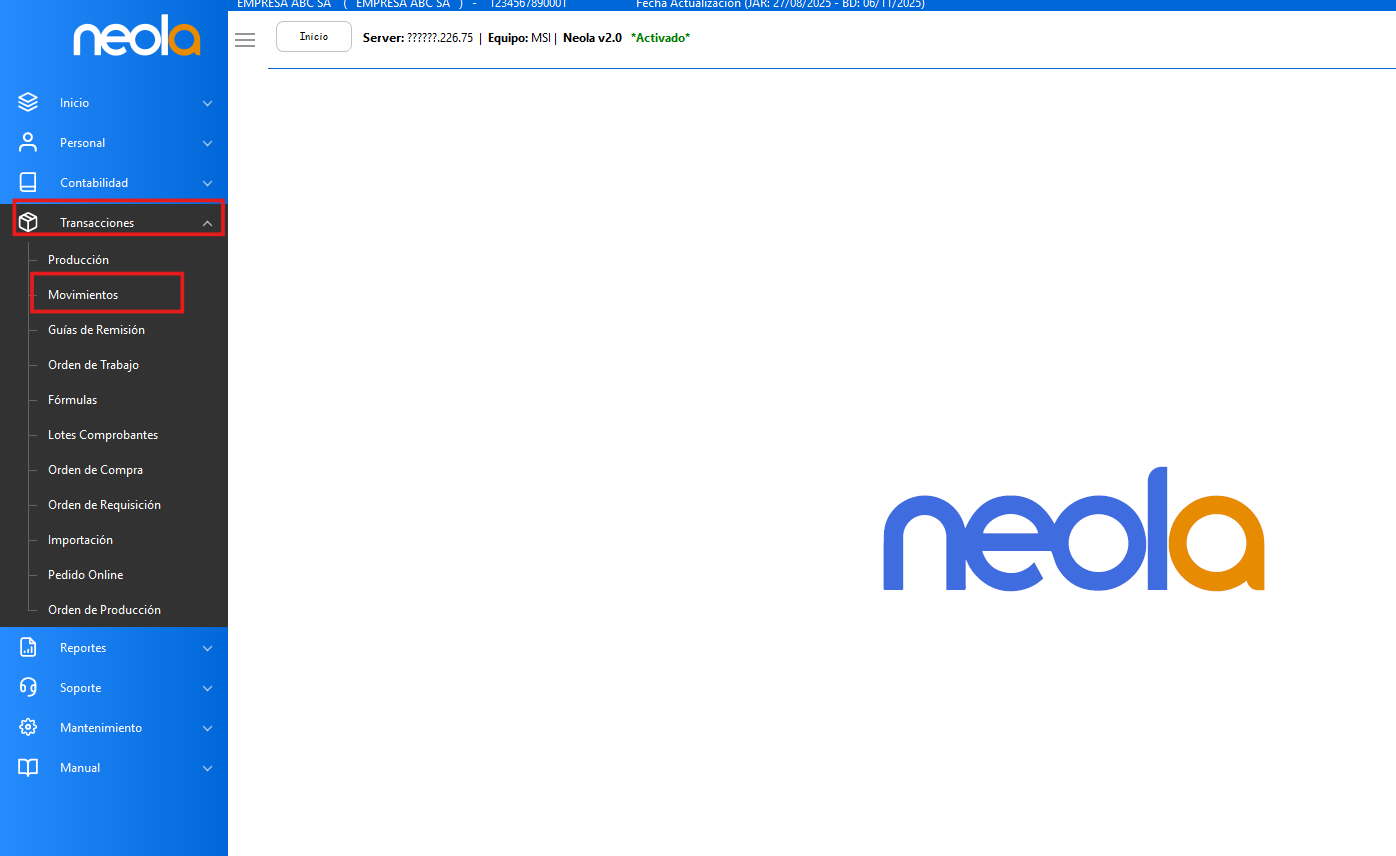Expand the Mantenimiento chevron arrow
This screenshot has width=1396, height=856.
coord(207,728)
